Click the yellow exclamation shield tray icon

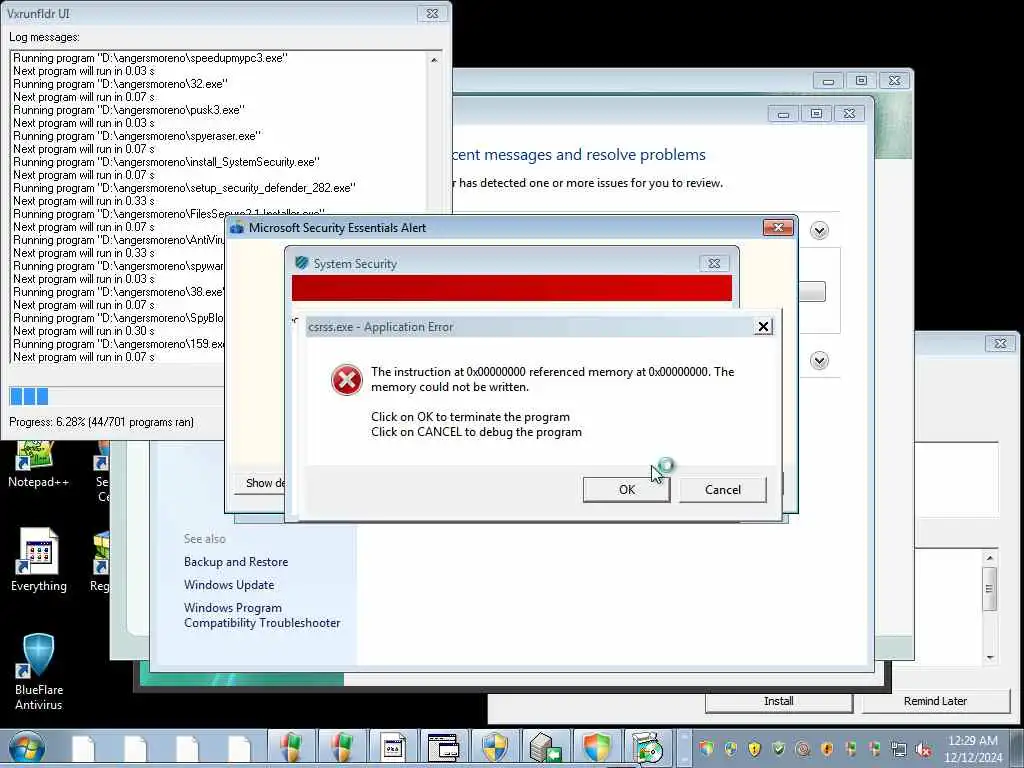(x=755, y=748)
